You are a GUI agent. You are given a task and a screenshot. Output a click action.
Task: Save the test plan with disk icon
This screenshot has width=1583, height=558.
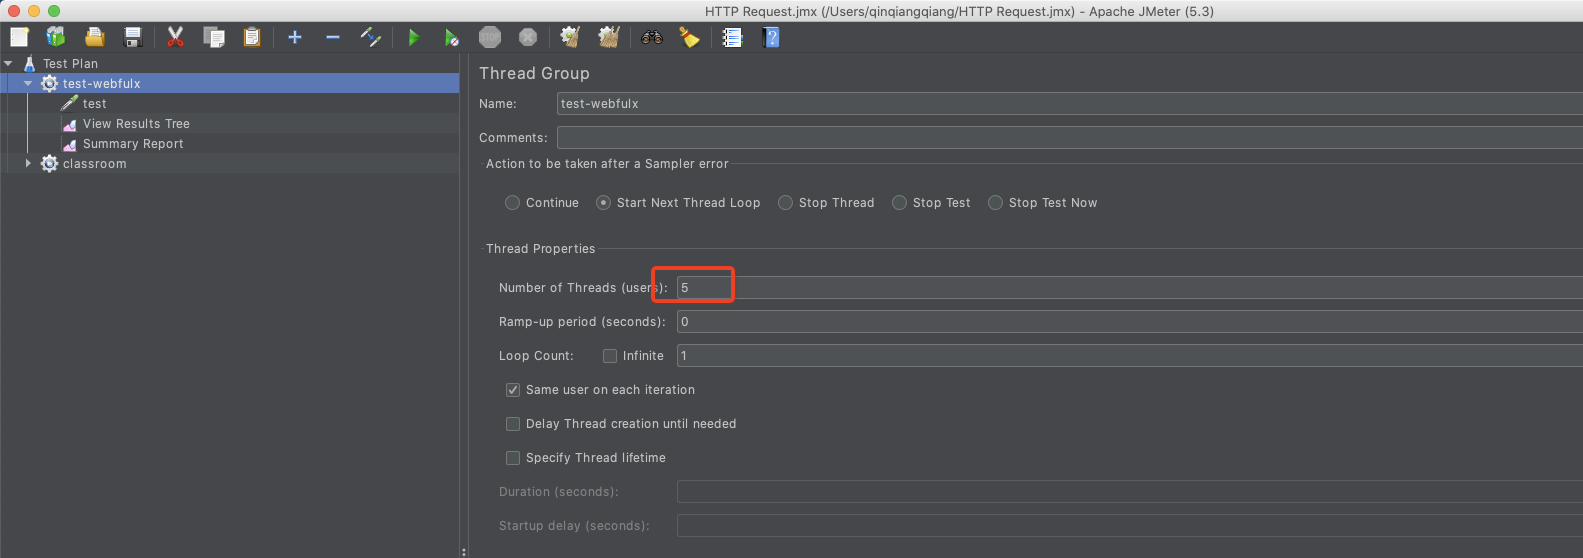coord(132,37)
